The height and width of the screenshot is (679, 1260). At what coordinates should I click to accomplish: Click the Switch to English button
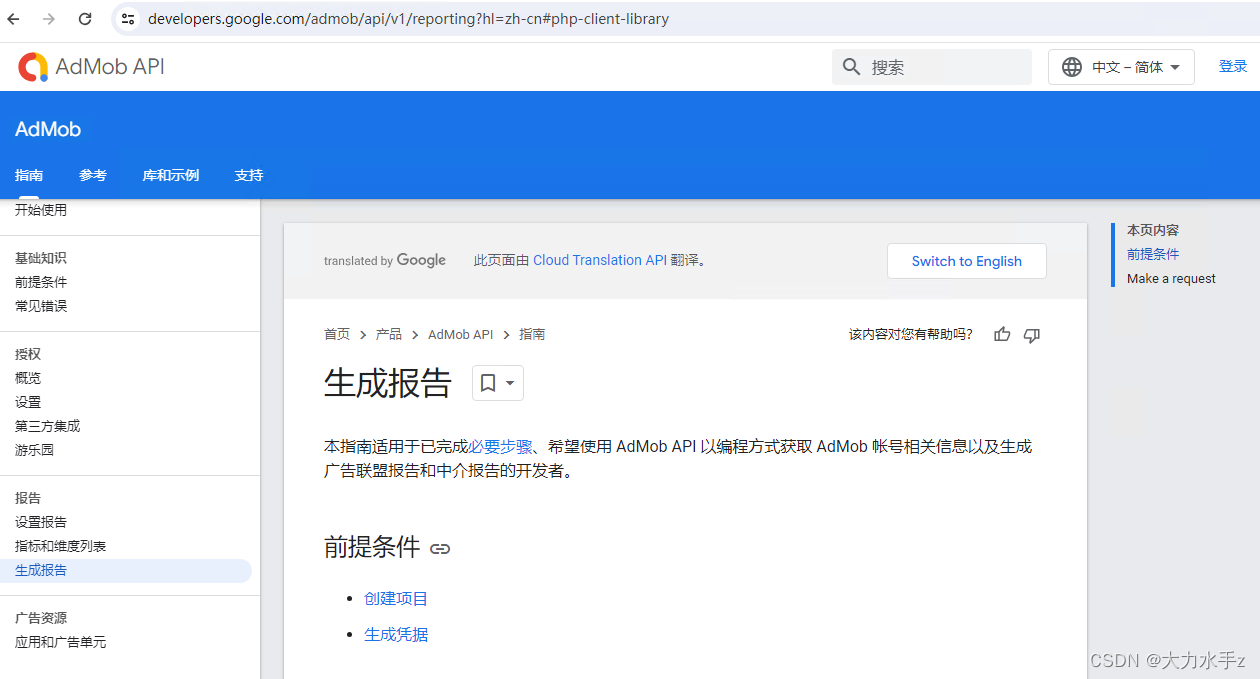coord(966,261)
